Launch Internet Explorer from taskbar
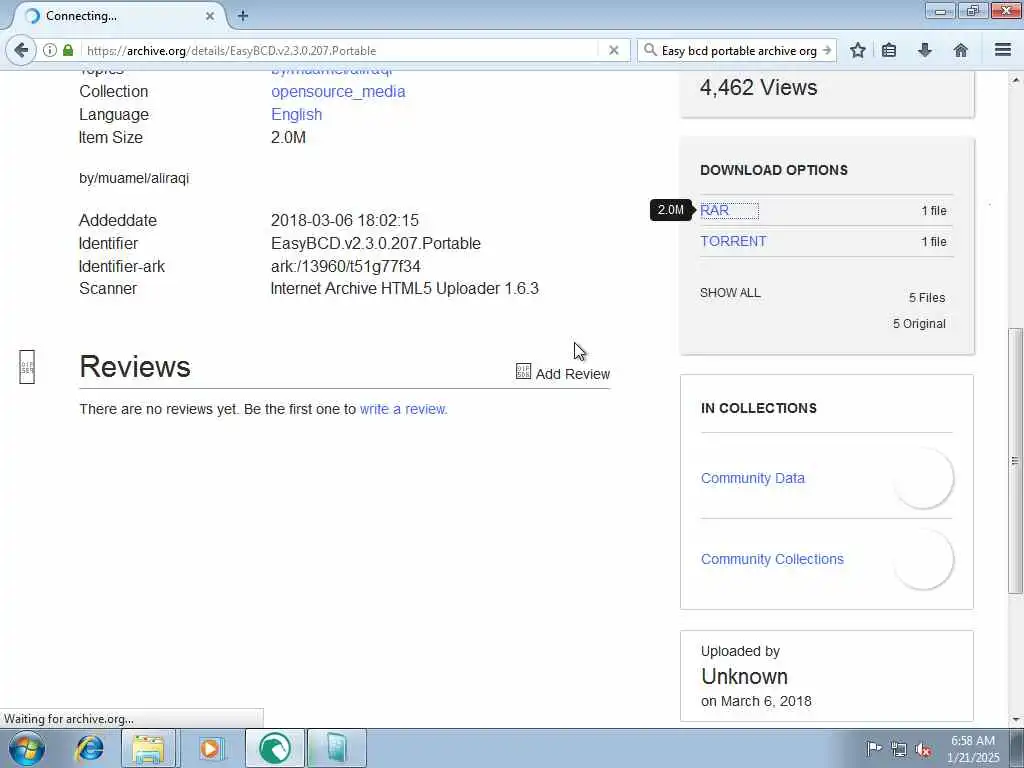1024x768 pixels. pyautogui.click(x=89, y=748)
